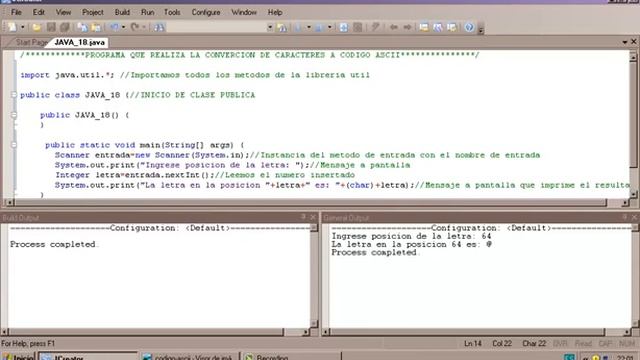The height and width of the screenshot is (360, 640).
Task: Click the editor vertical scrollbar
Action: tap(633, 125)
